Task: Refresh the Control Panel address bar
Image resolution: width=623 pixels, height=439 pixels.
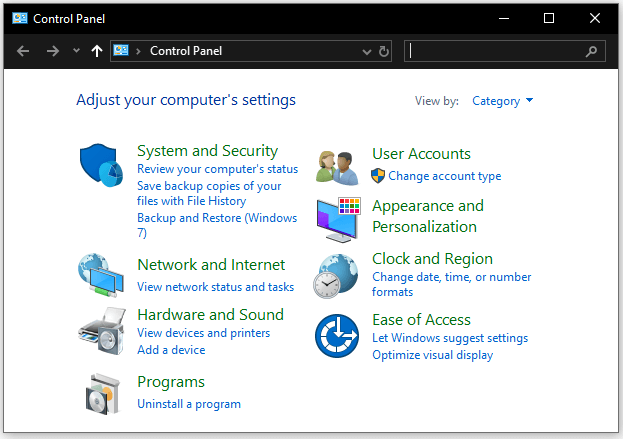Action: [385, 51]
